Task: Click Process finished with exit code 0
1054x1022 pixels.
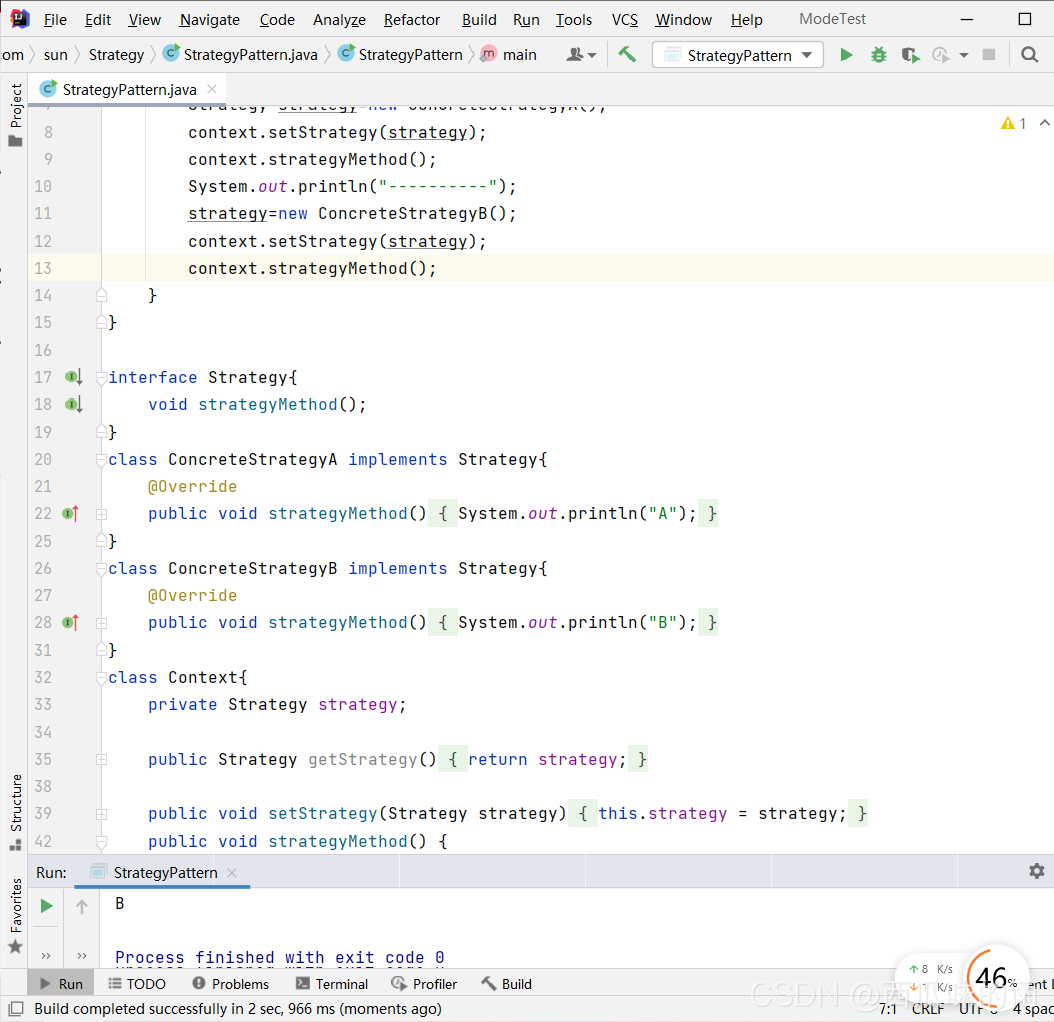Action: (280, 957)
